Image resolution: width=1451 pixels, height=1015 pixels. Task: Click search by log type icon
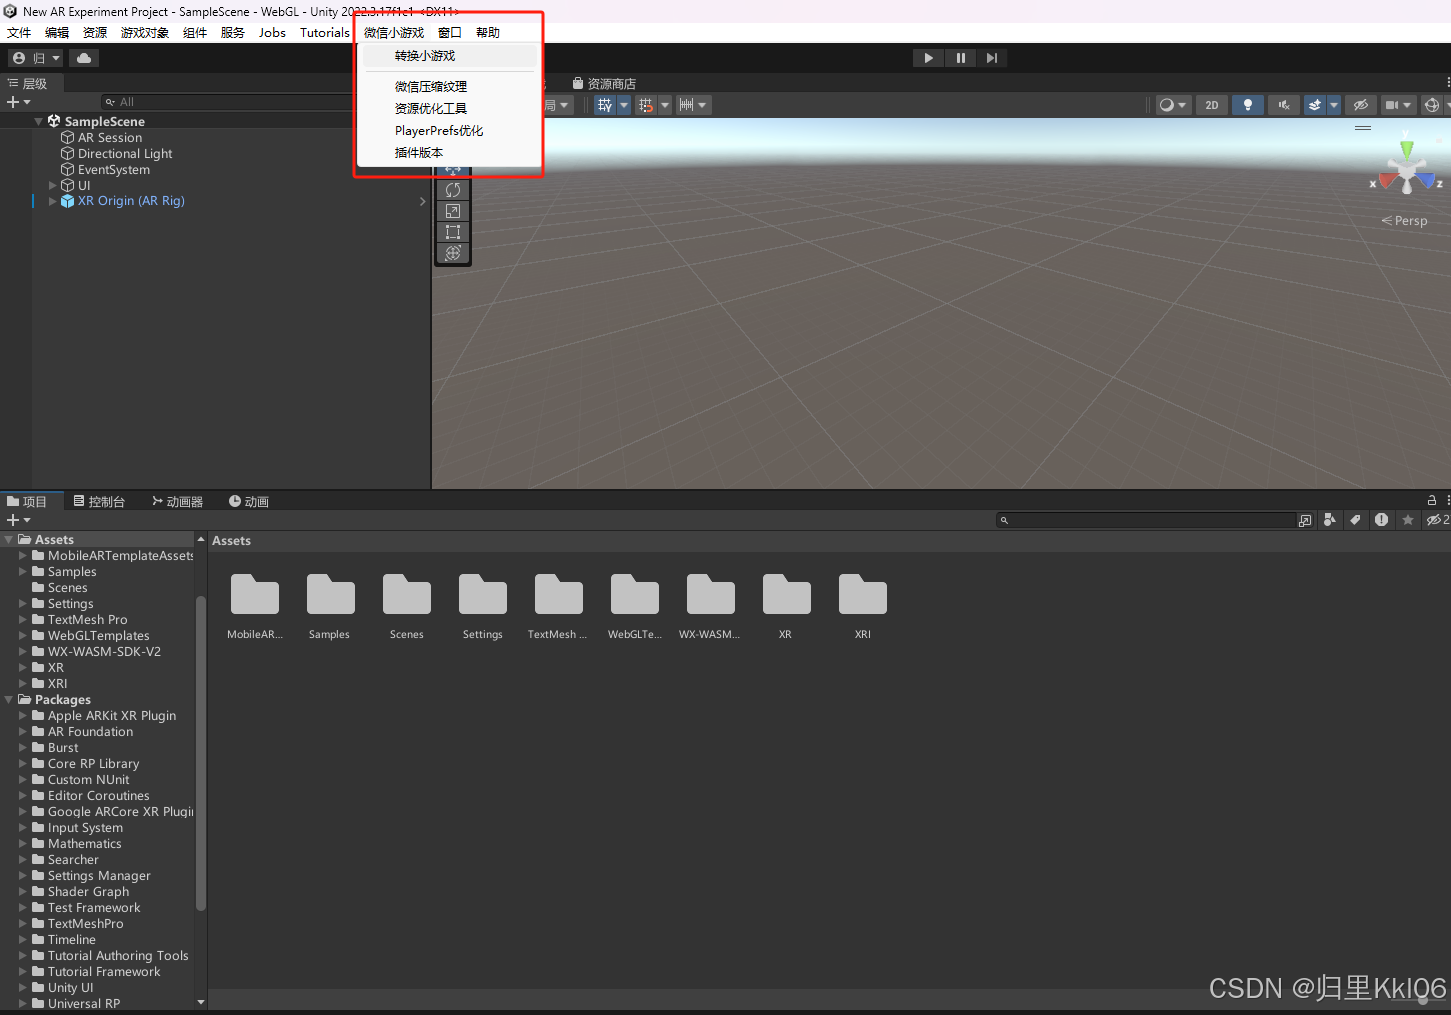pos(1381,520)
